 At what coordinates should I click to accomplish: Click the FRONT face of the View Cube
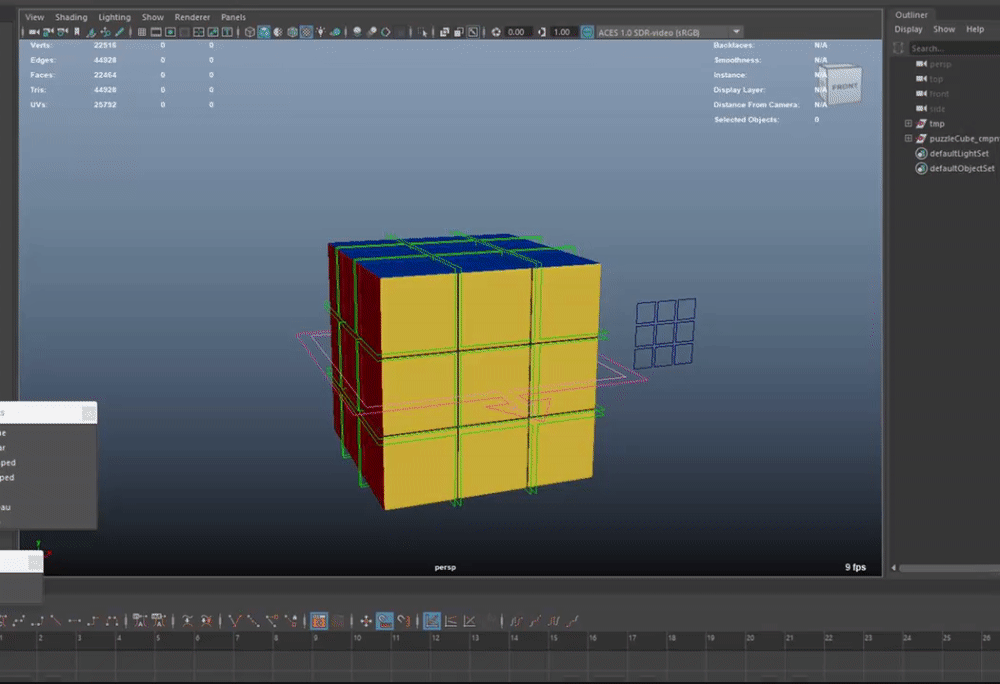(x=843, y=87)
